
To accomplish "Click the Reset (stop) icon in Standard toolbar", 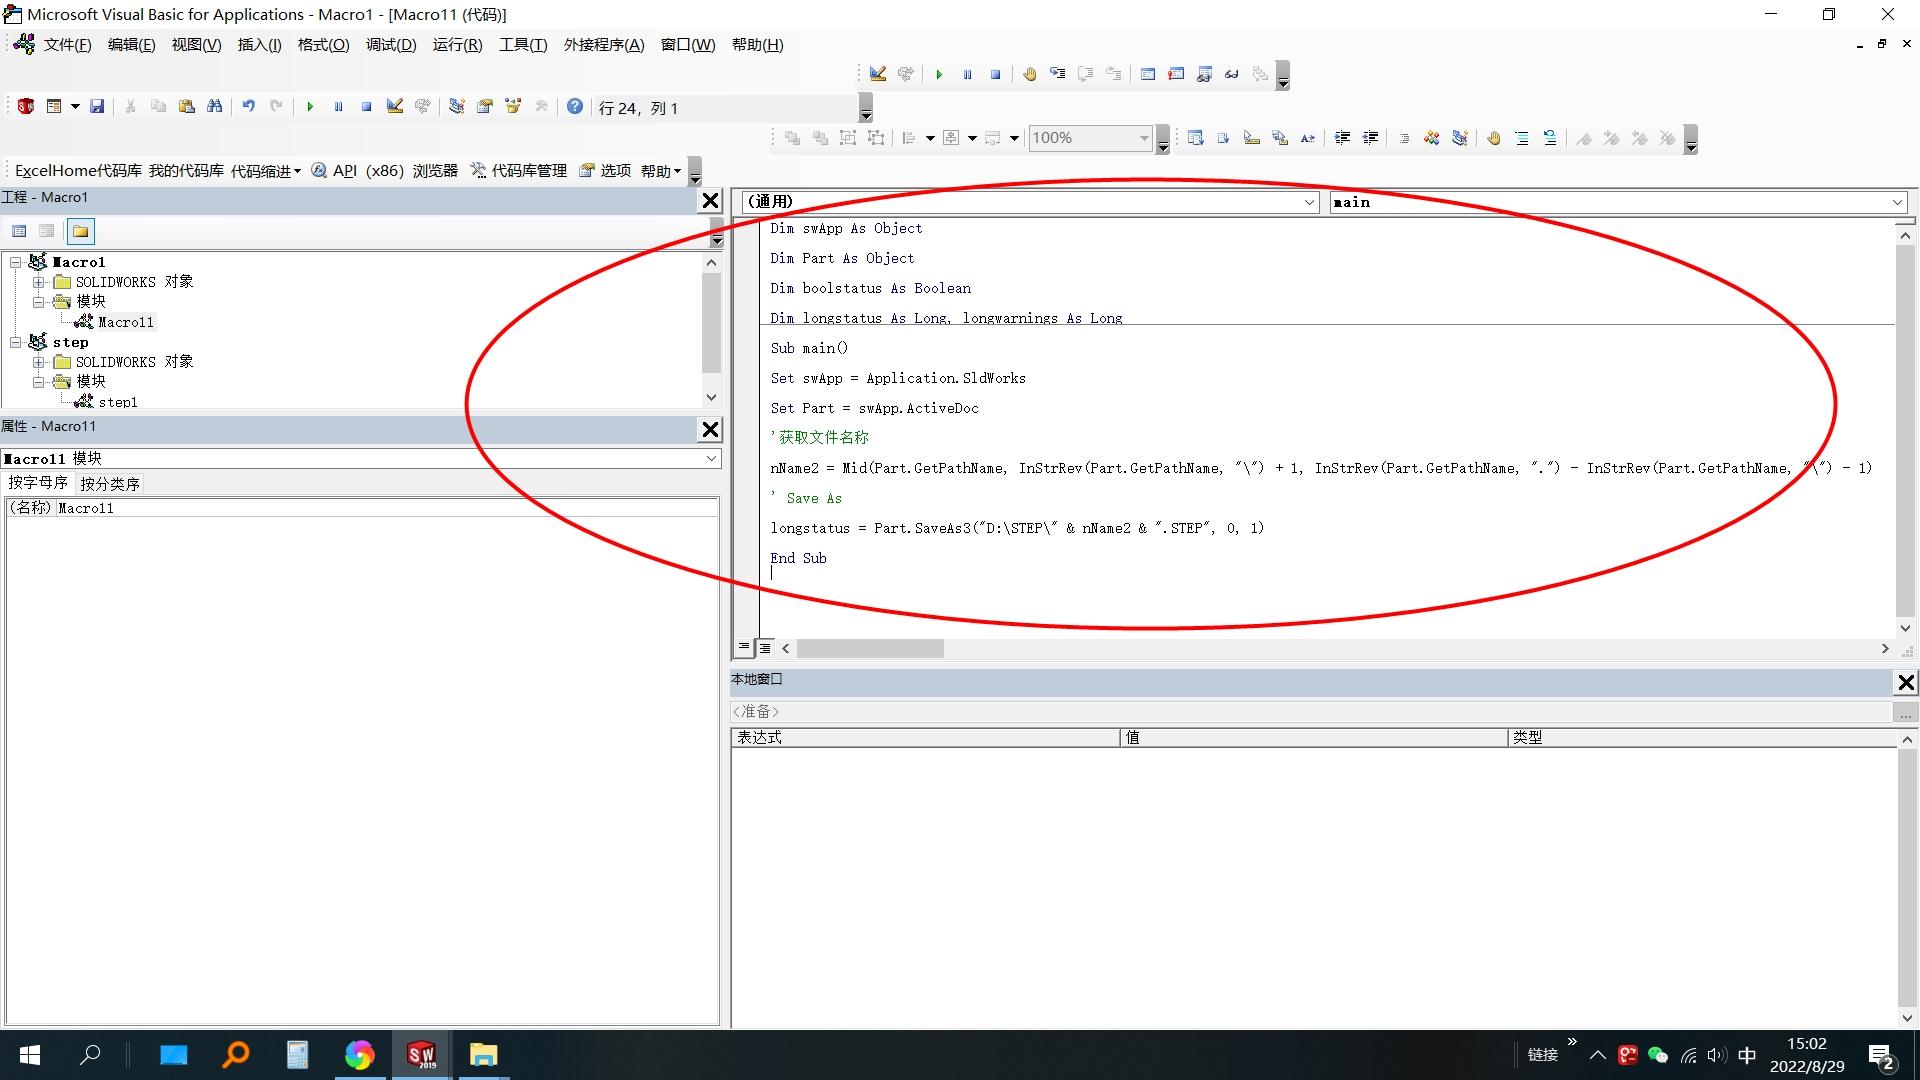I will (x=366, y=106).
